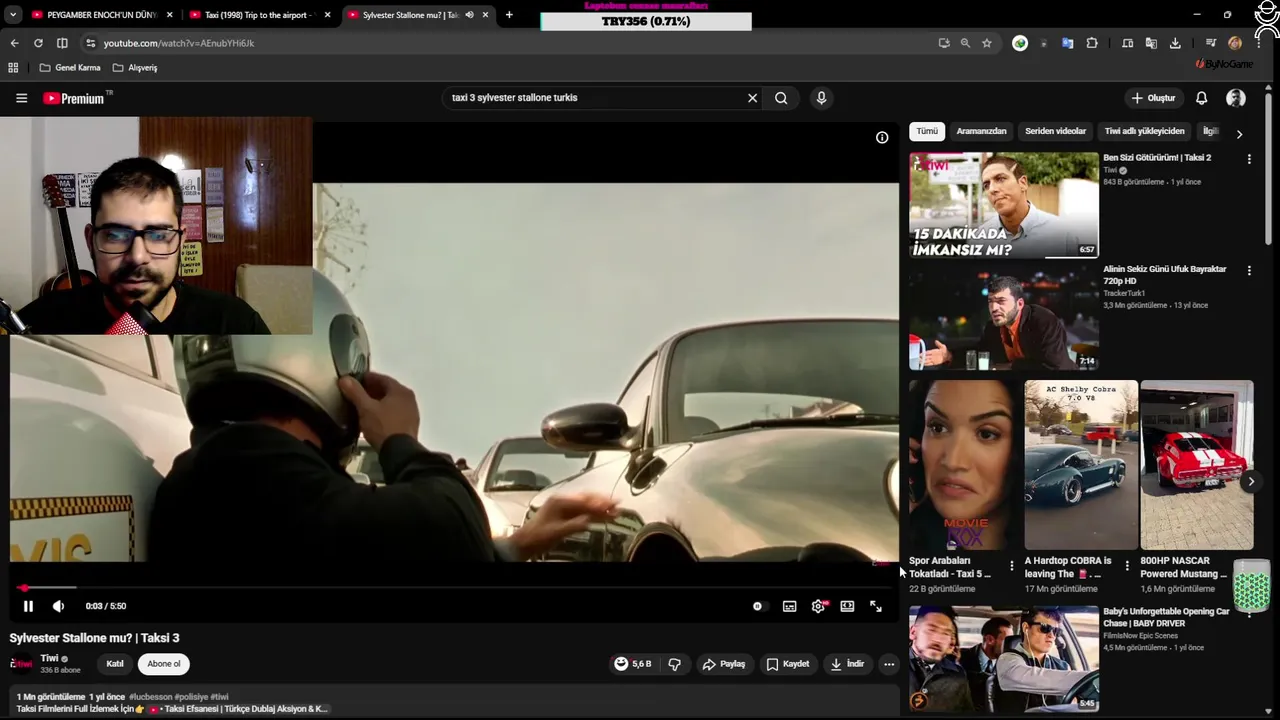Open player settings gear
The width and height of the screenshot is (1280, 720).
tap(818, 606)
